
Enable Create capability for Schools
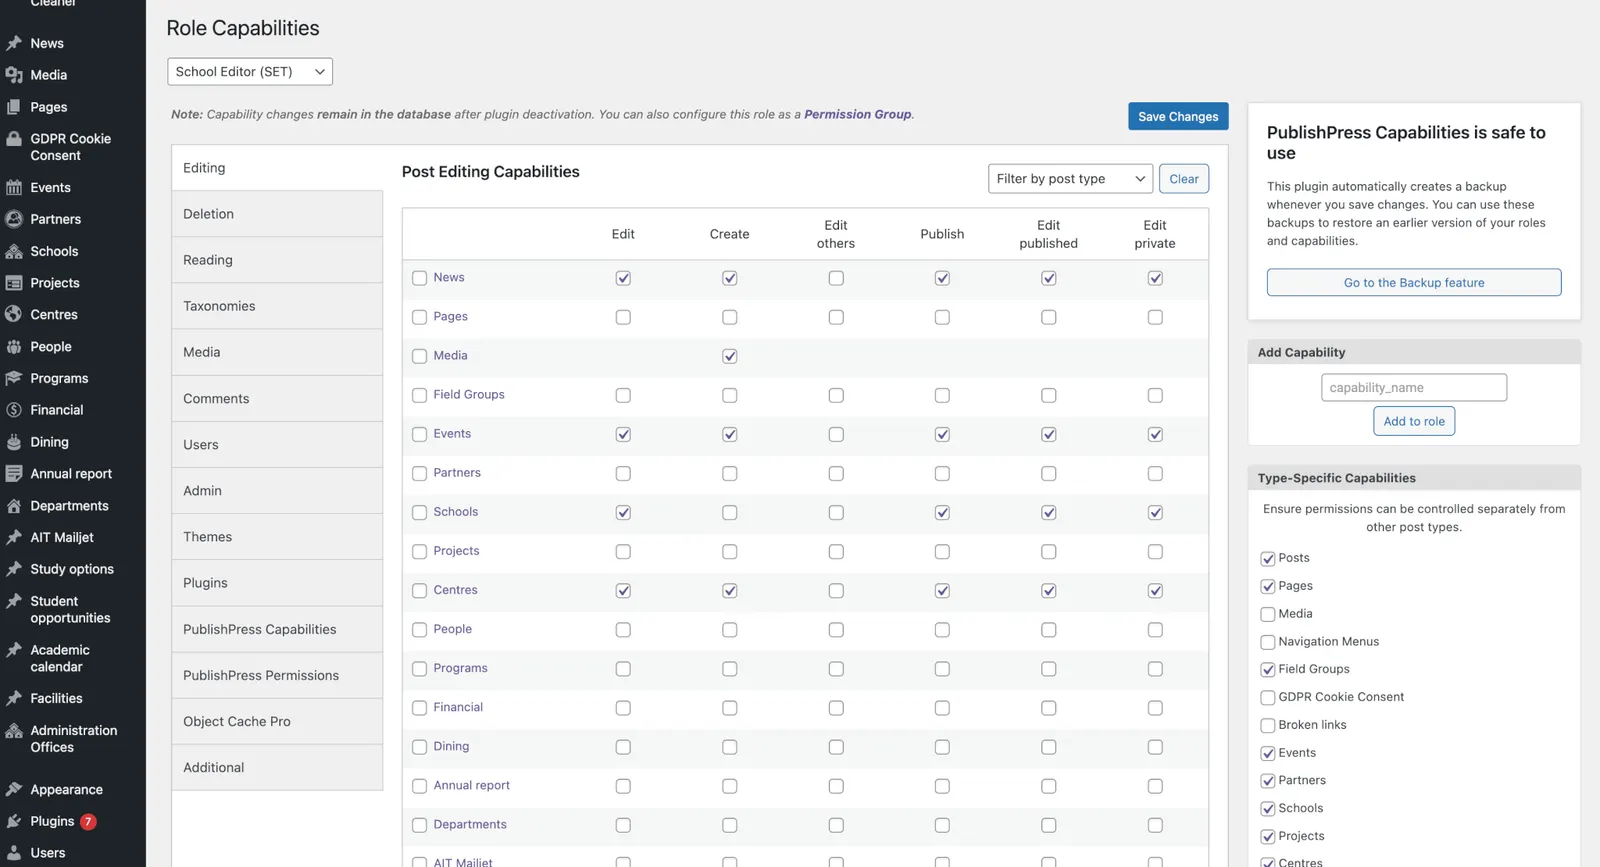(x=730, y=512)
